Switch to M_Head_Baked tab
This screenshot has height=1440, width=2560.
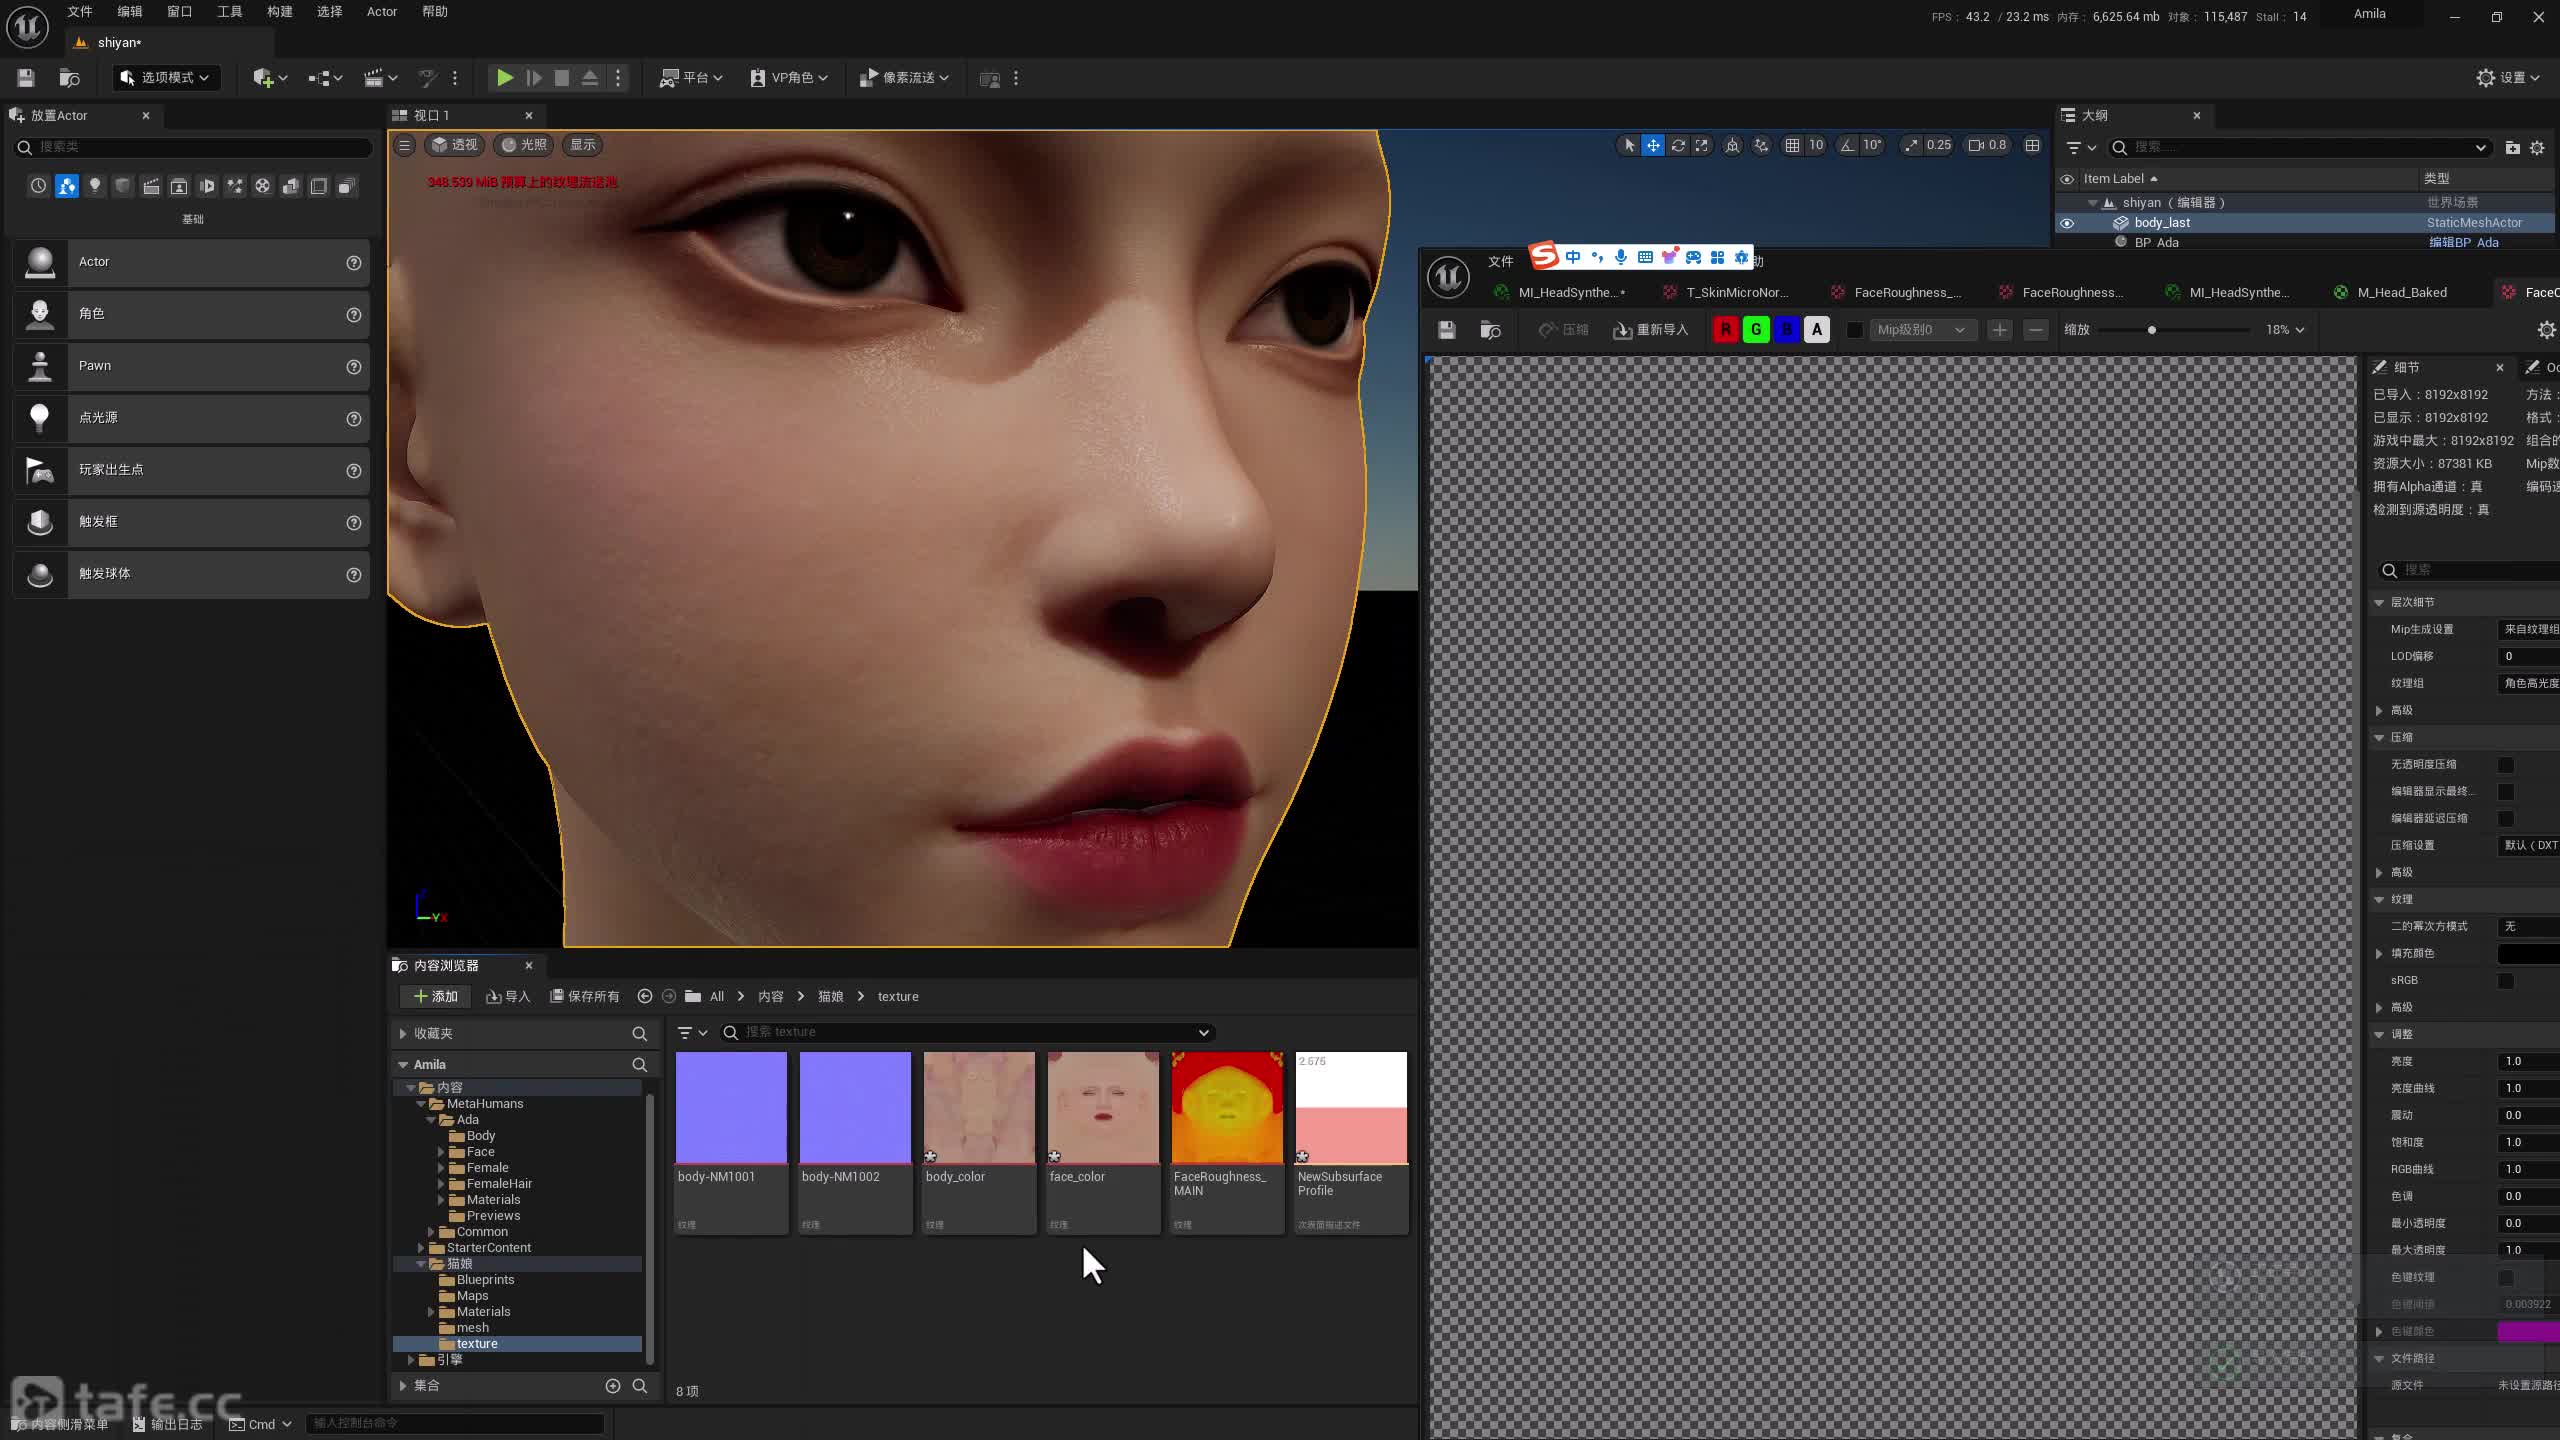click(2401, 292)
